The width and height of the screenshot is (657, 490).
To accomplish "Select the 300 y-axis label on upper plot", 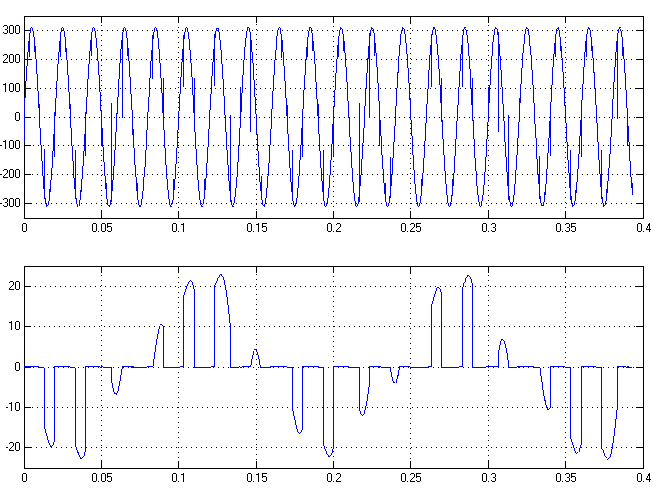I will [11, 30].
